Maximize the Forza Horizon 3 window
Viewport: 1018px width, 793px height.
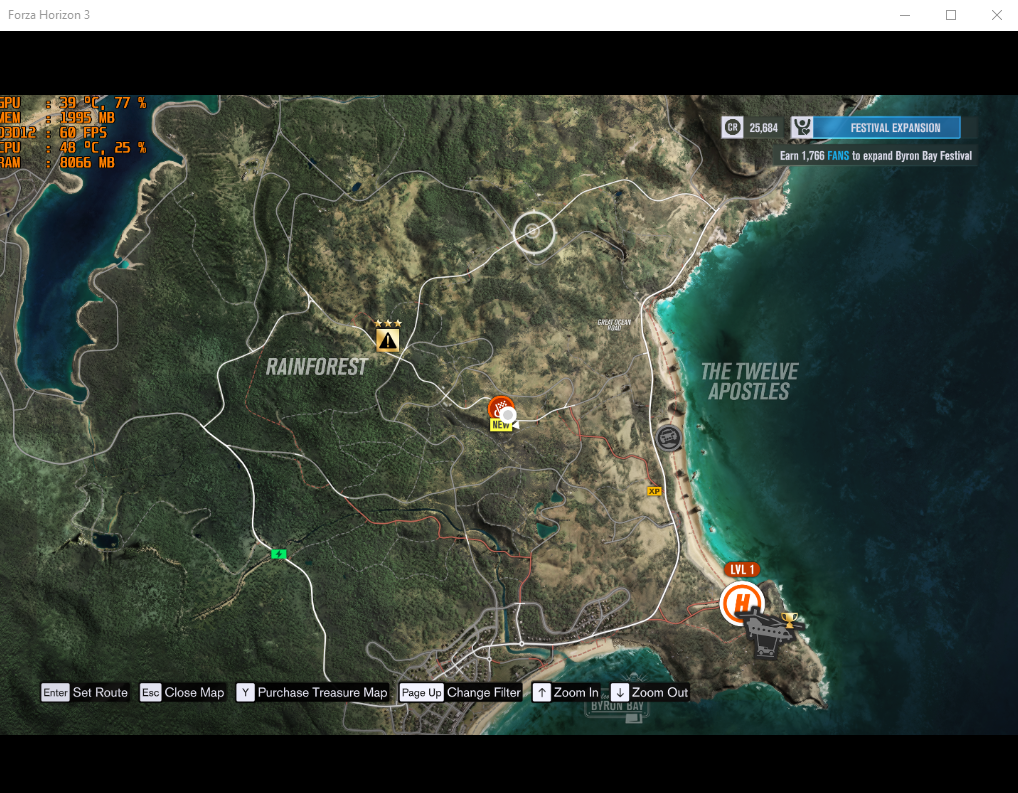click(x=950, y=15)
